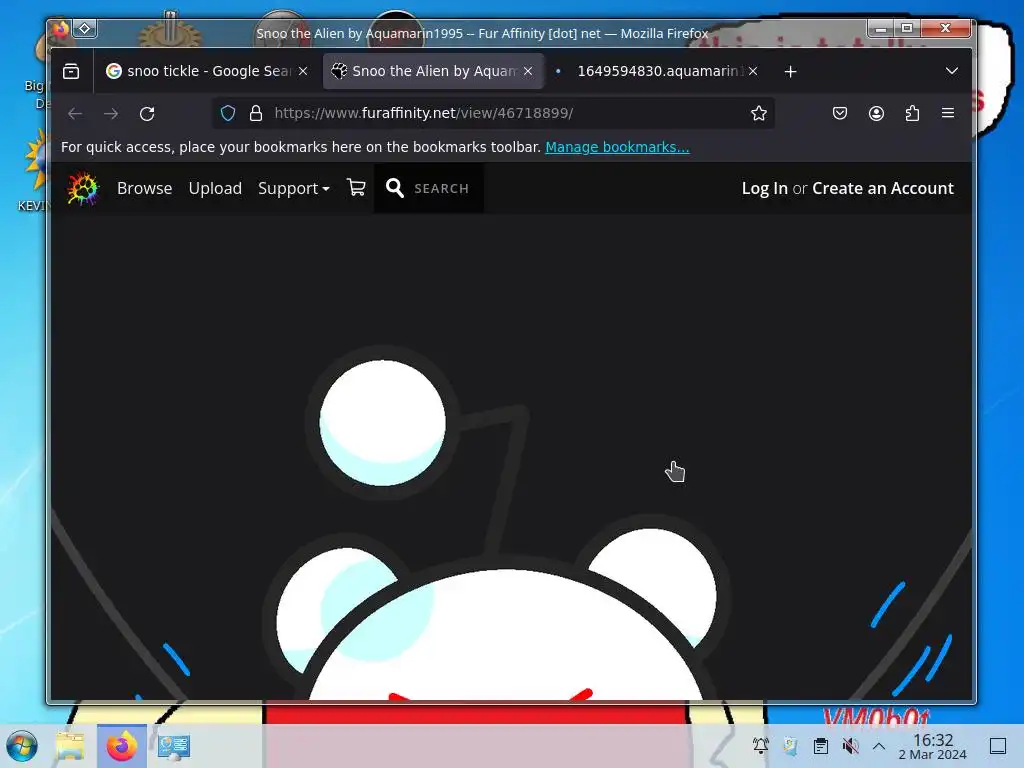Image resolution: width=1024 pixels, height=768 pixels.
Task: Click the Log In link
Action: click(764, 188)
